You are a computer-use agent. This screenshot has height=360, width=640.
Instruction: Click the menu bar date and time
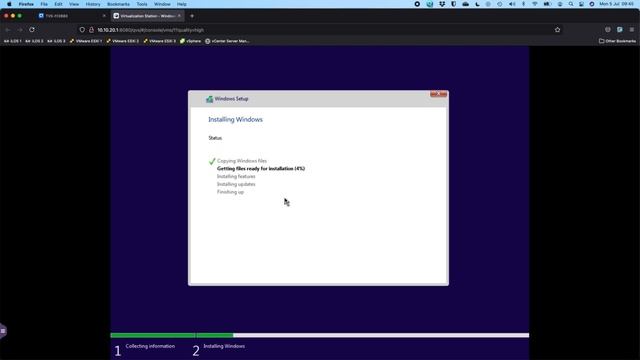[616, 4]
